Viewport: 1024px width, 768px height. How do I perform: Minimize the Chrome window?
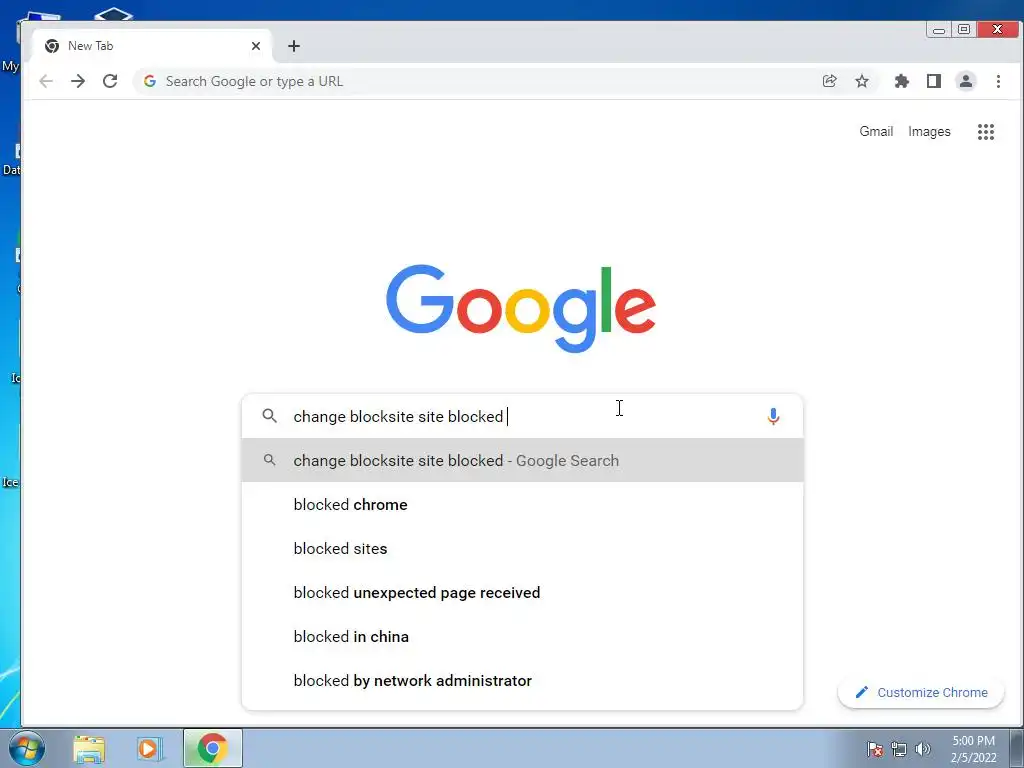(x=939, y=29)
